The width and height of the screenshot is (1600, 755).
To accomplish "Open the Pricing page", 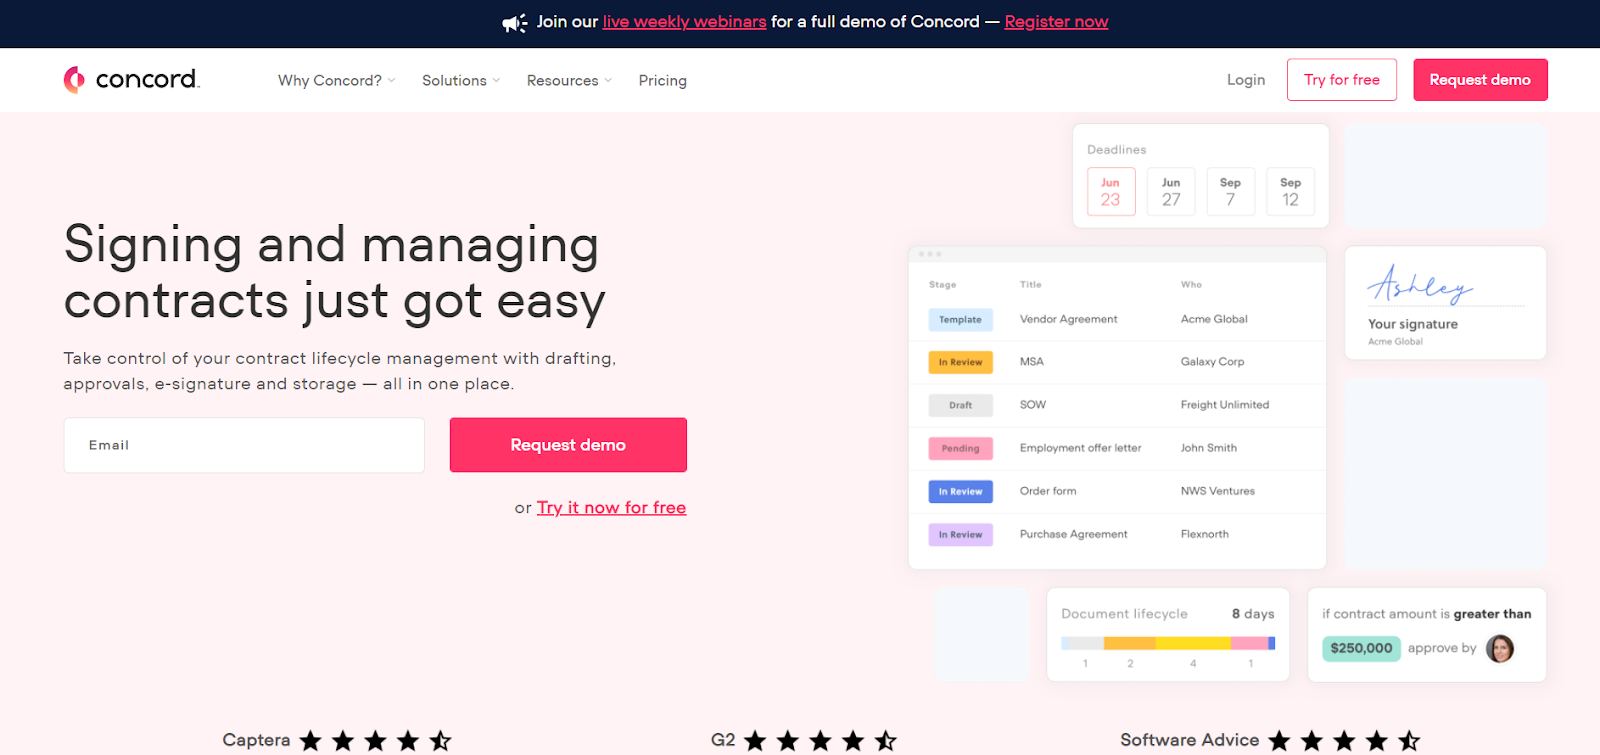I will (663, 80).
